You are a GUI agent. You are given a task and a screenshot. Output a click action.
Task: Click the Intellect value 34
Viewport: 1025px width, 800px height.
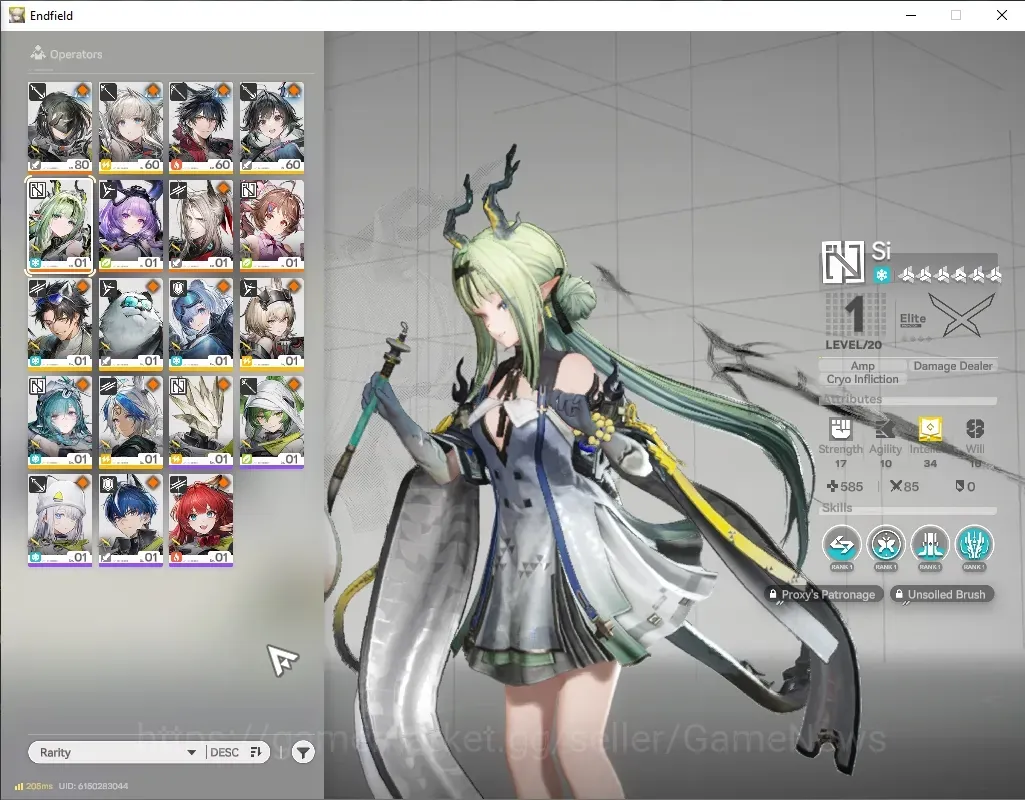pos(930,463)
